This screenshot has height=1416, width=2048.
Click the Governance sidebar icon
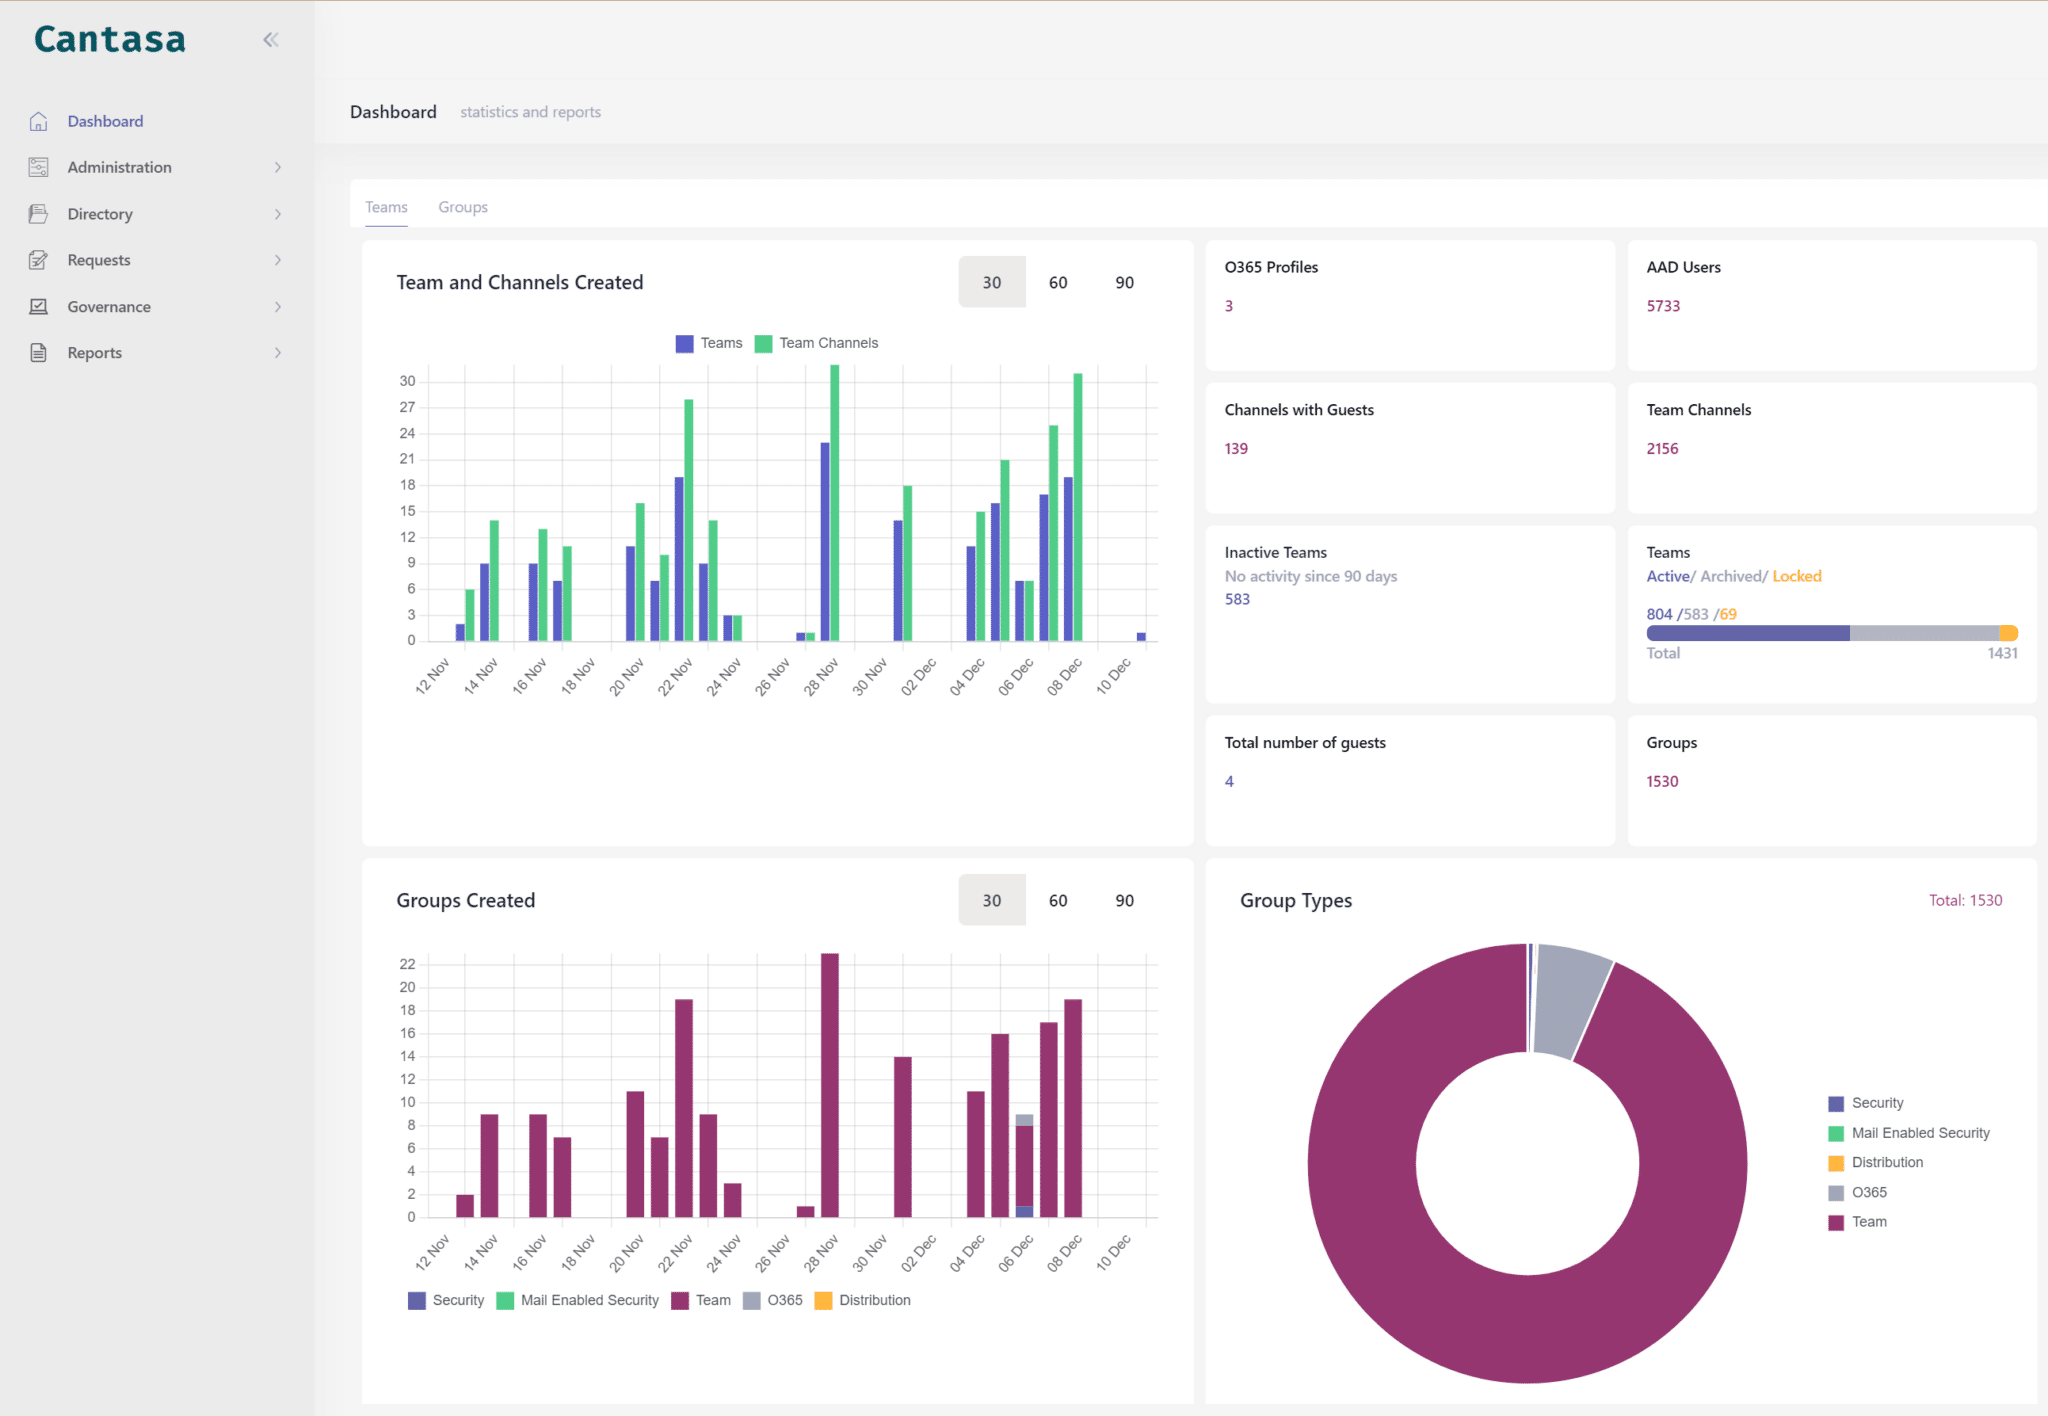coord(39,307)
